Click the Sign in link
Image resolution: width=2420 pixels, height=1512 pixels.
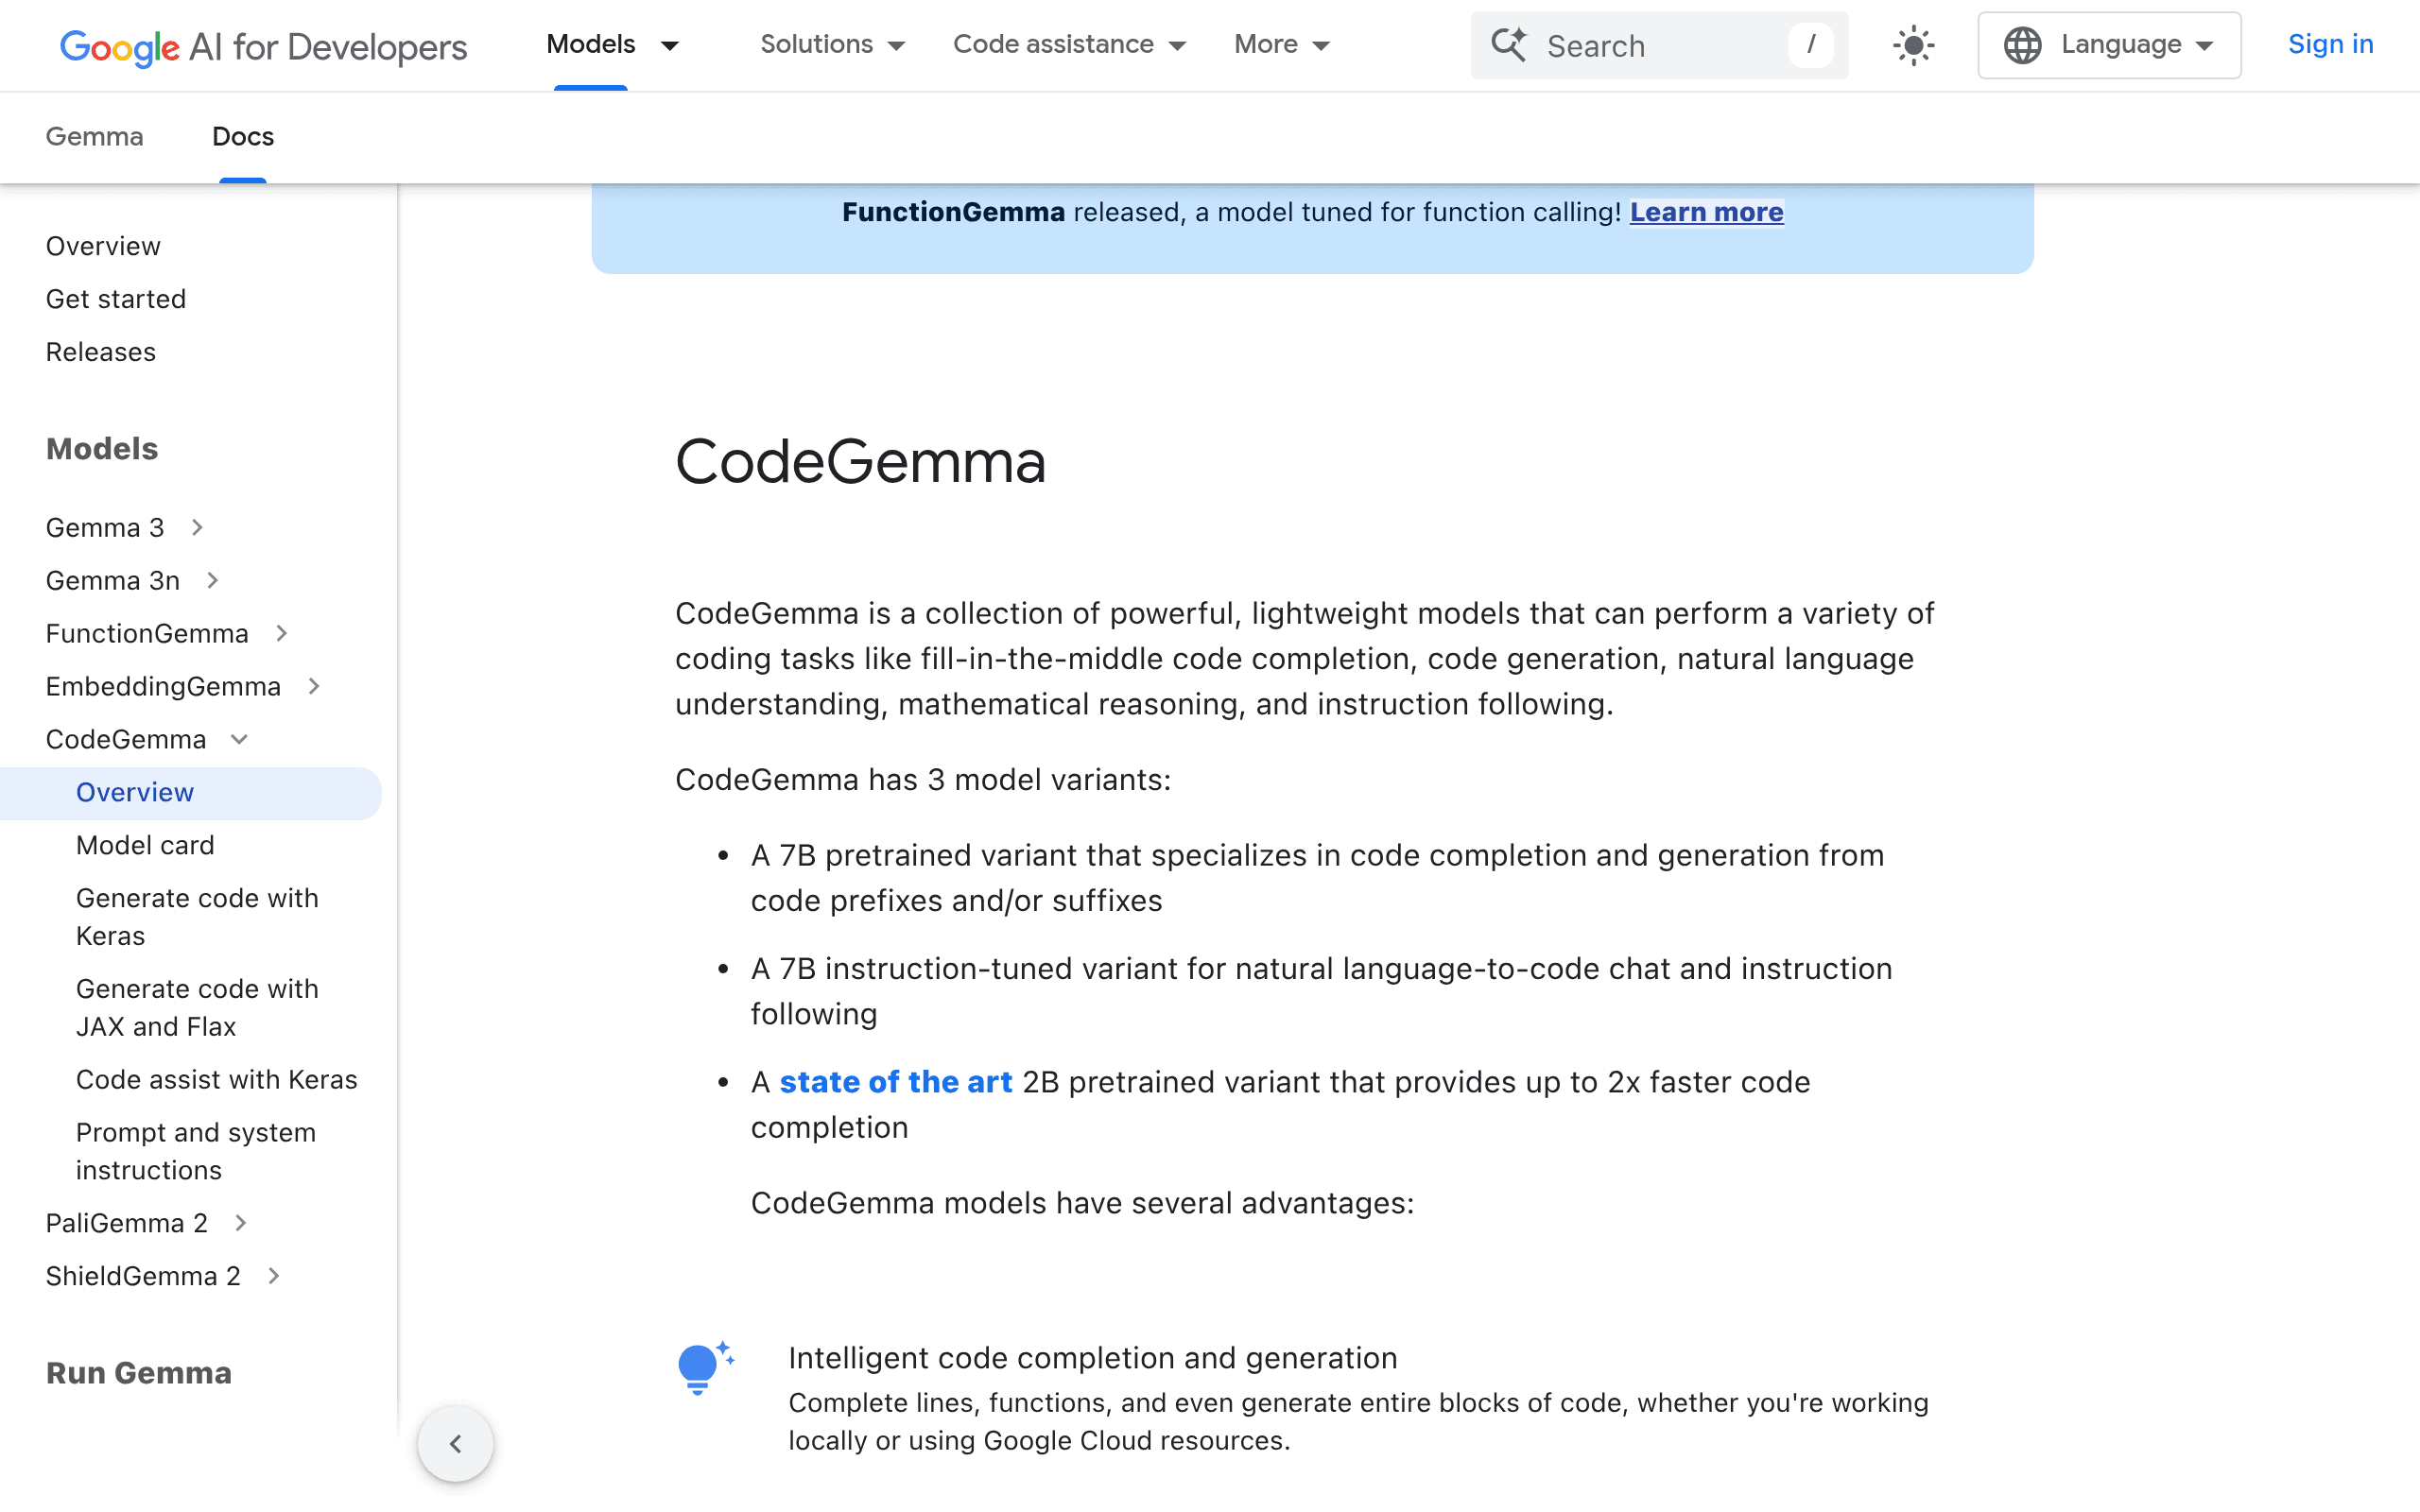pyautogui.click(x=2330, y=45)
